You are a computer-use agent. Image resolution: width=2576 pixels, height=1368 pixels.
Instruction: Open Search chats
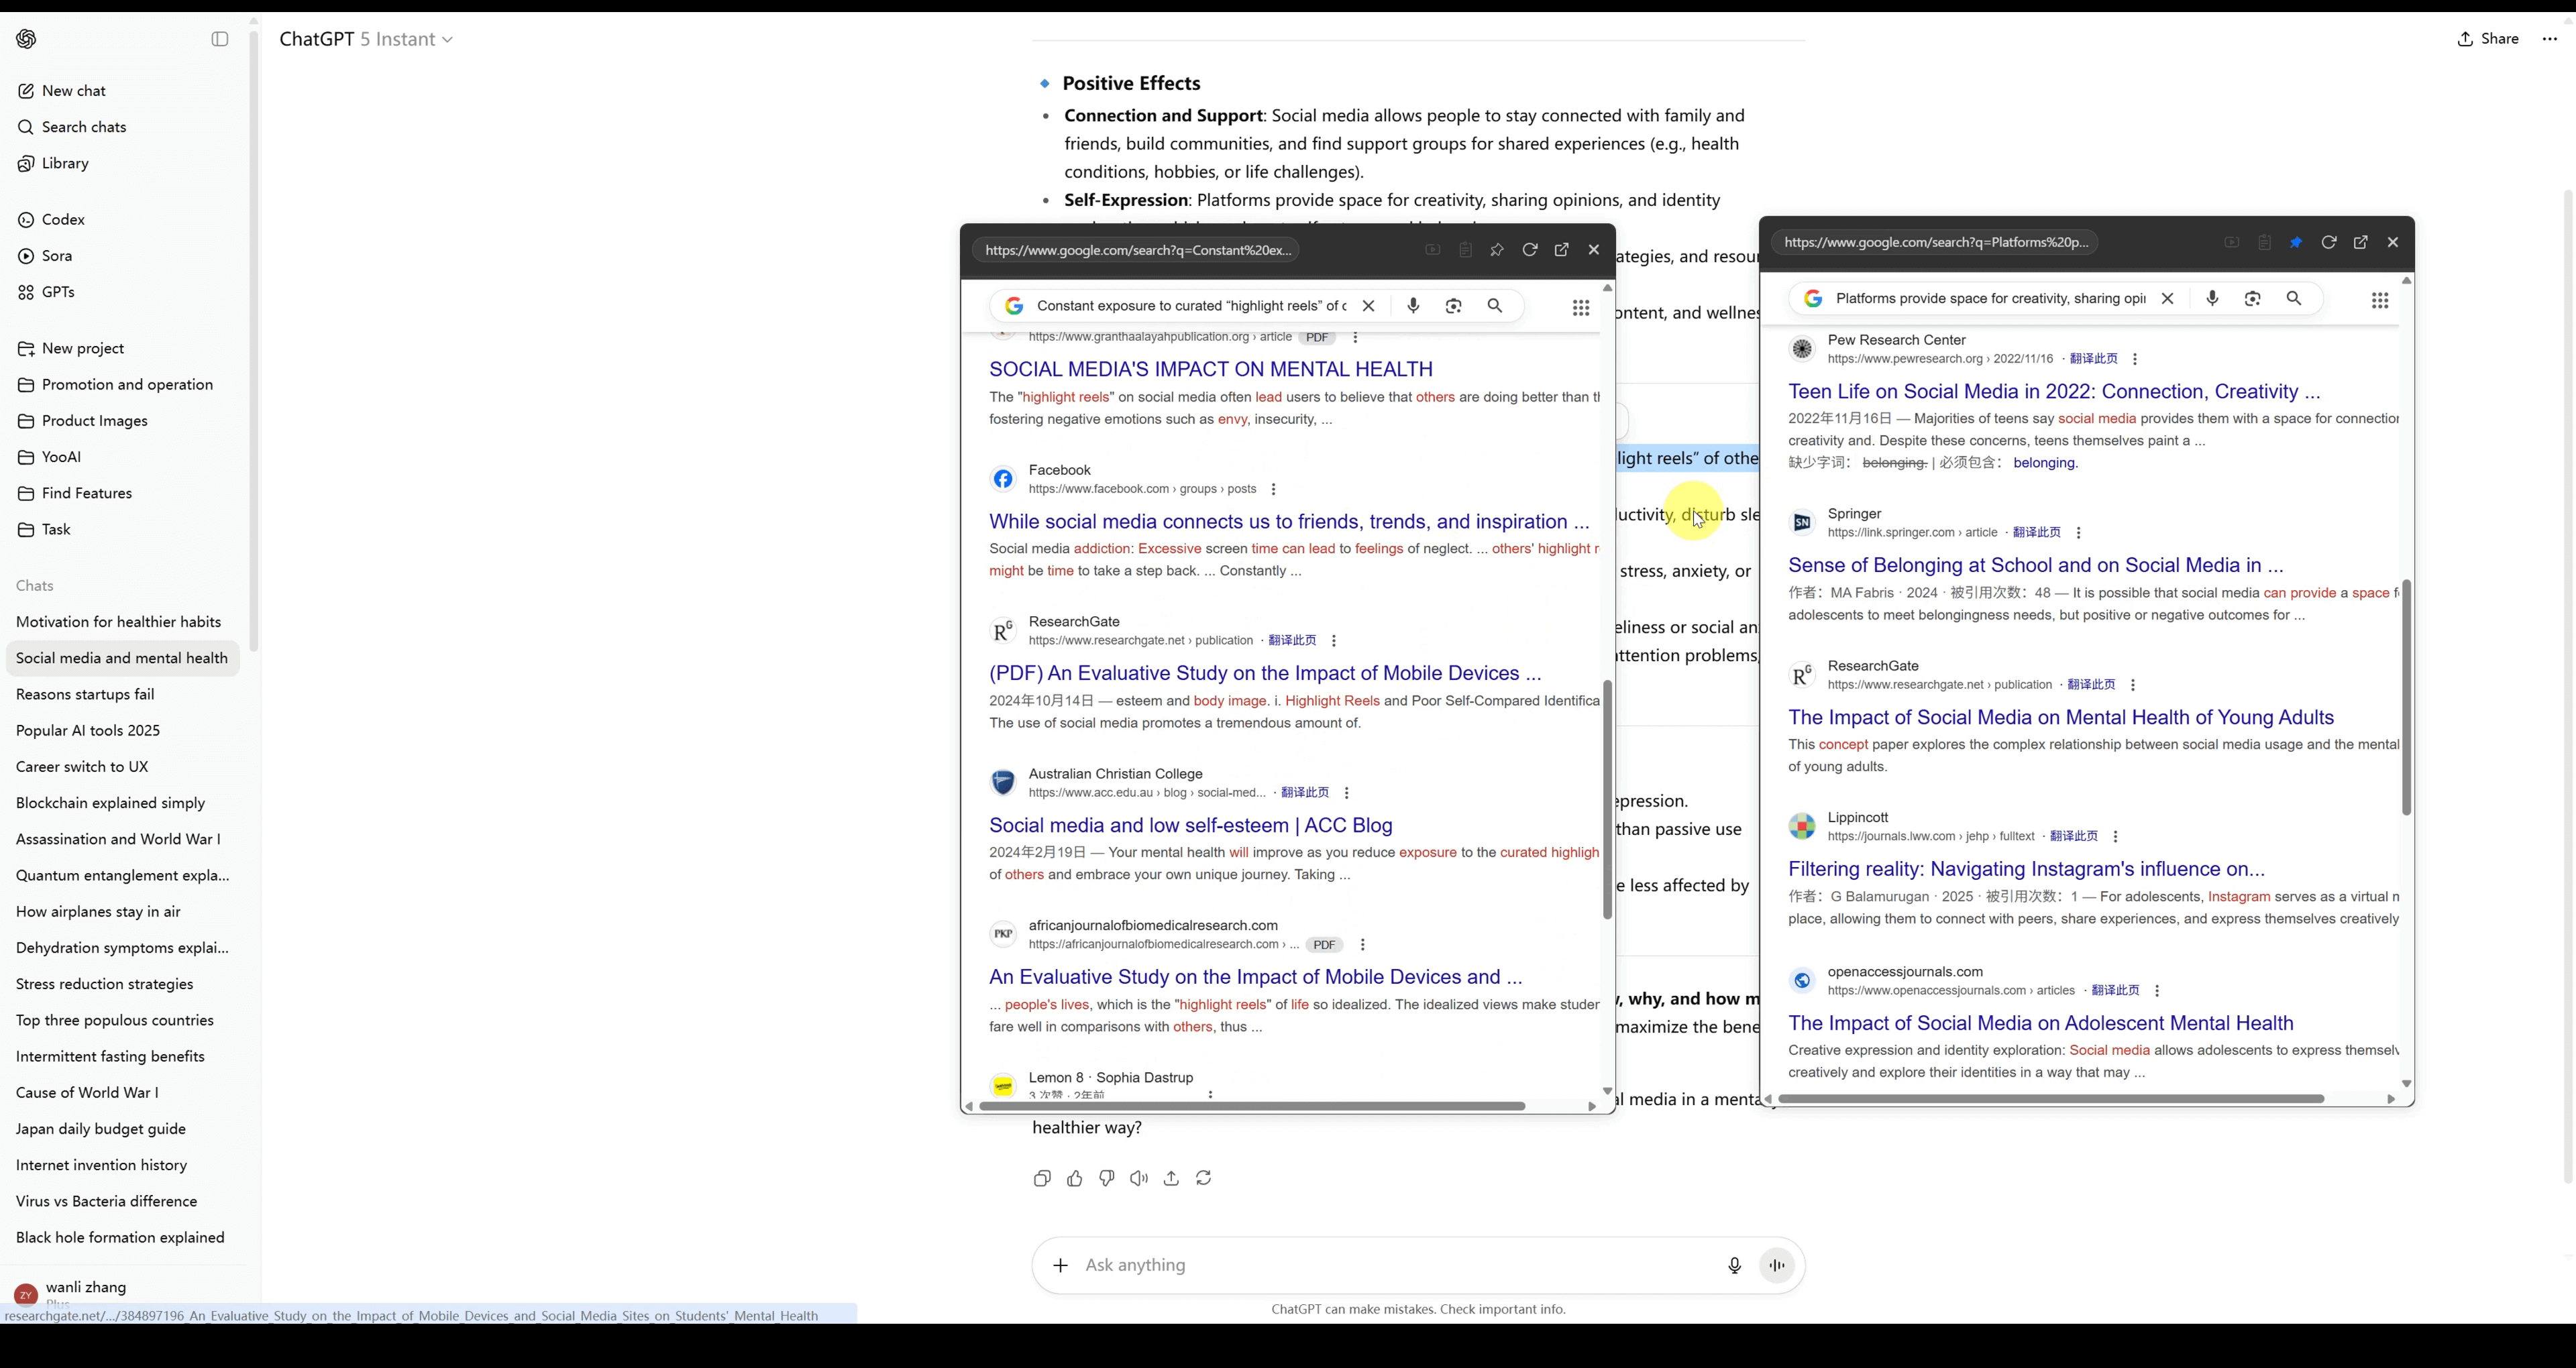pyautogui.click(x=71, y=127)
